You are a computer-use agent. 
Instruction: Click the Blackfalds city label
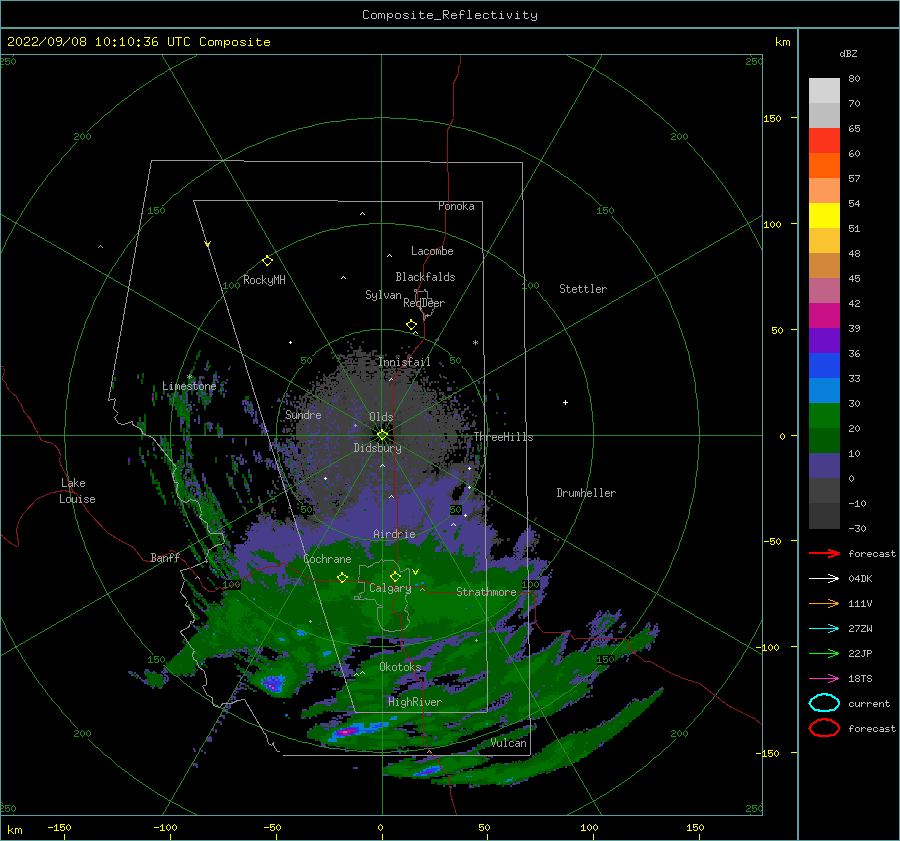point(425,277)
